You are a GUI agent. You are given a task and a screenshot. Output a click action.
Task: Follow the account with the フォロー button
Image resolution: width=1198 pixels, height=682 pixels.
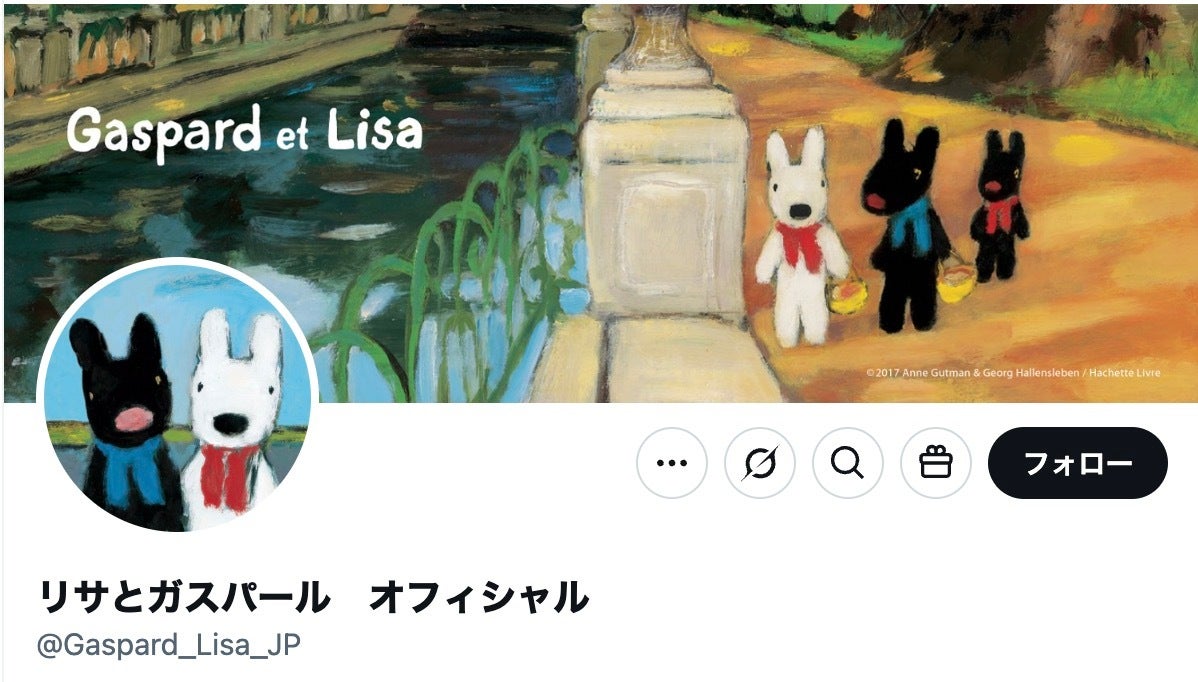(1077, 463)
